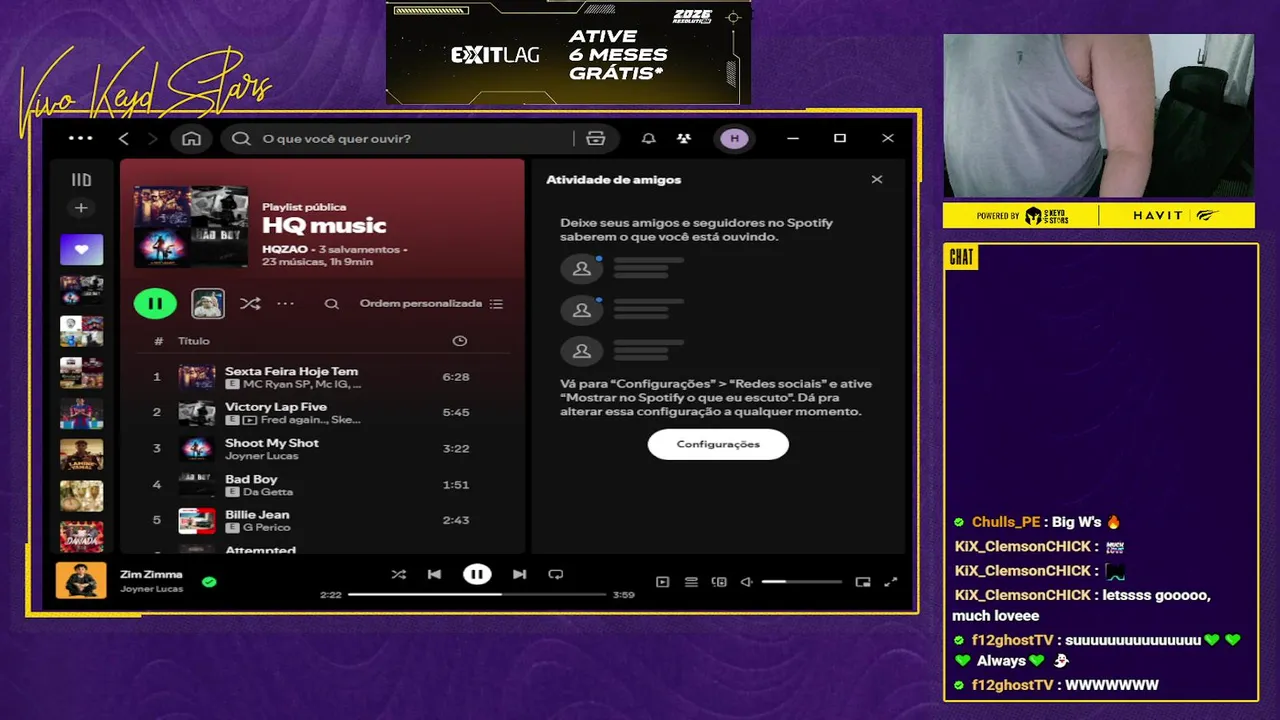Open artist link 'G Perico'
Image resolution: width=1280 pixels, height=720 pixels.
click(266, 527)
